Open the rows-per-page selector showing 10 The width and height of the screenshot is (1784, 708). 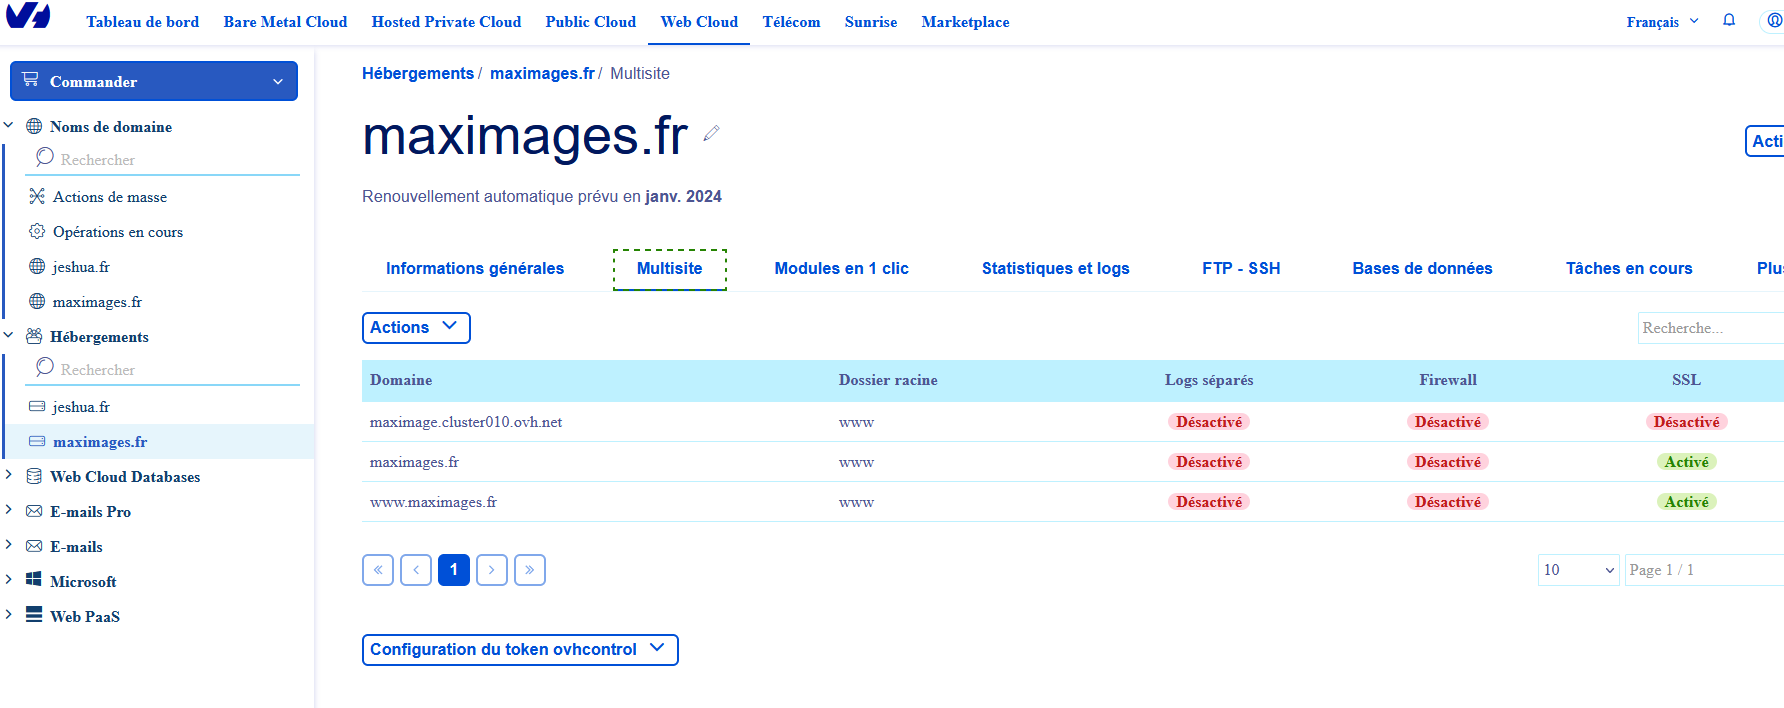tap(1577, 570)
